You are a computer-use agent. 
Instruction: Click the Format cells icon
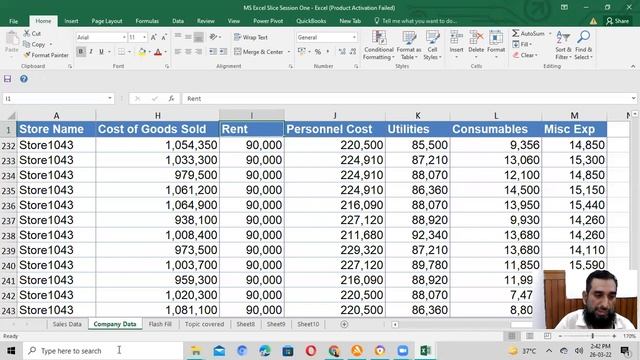coord(496,38)
